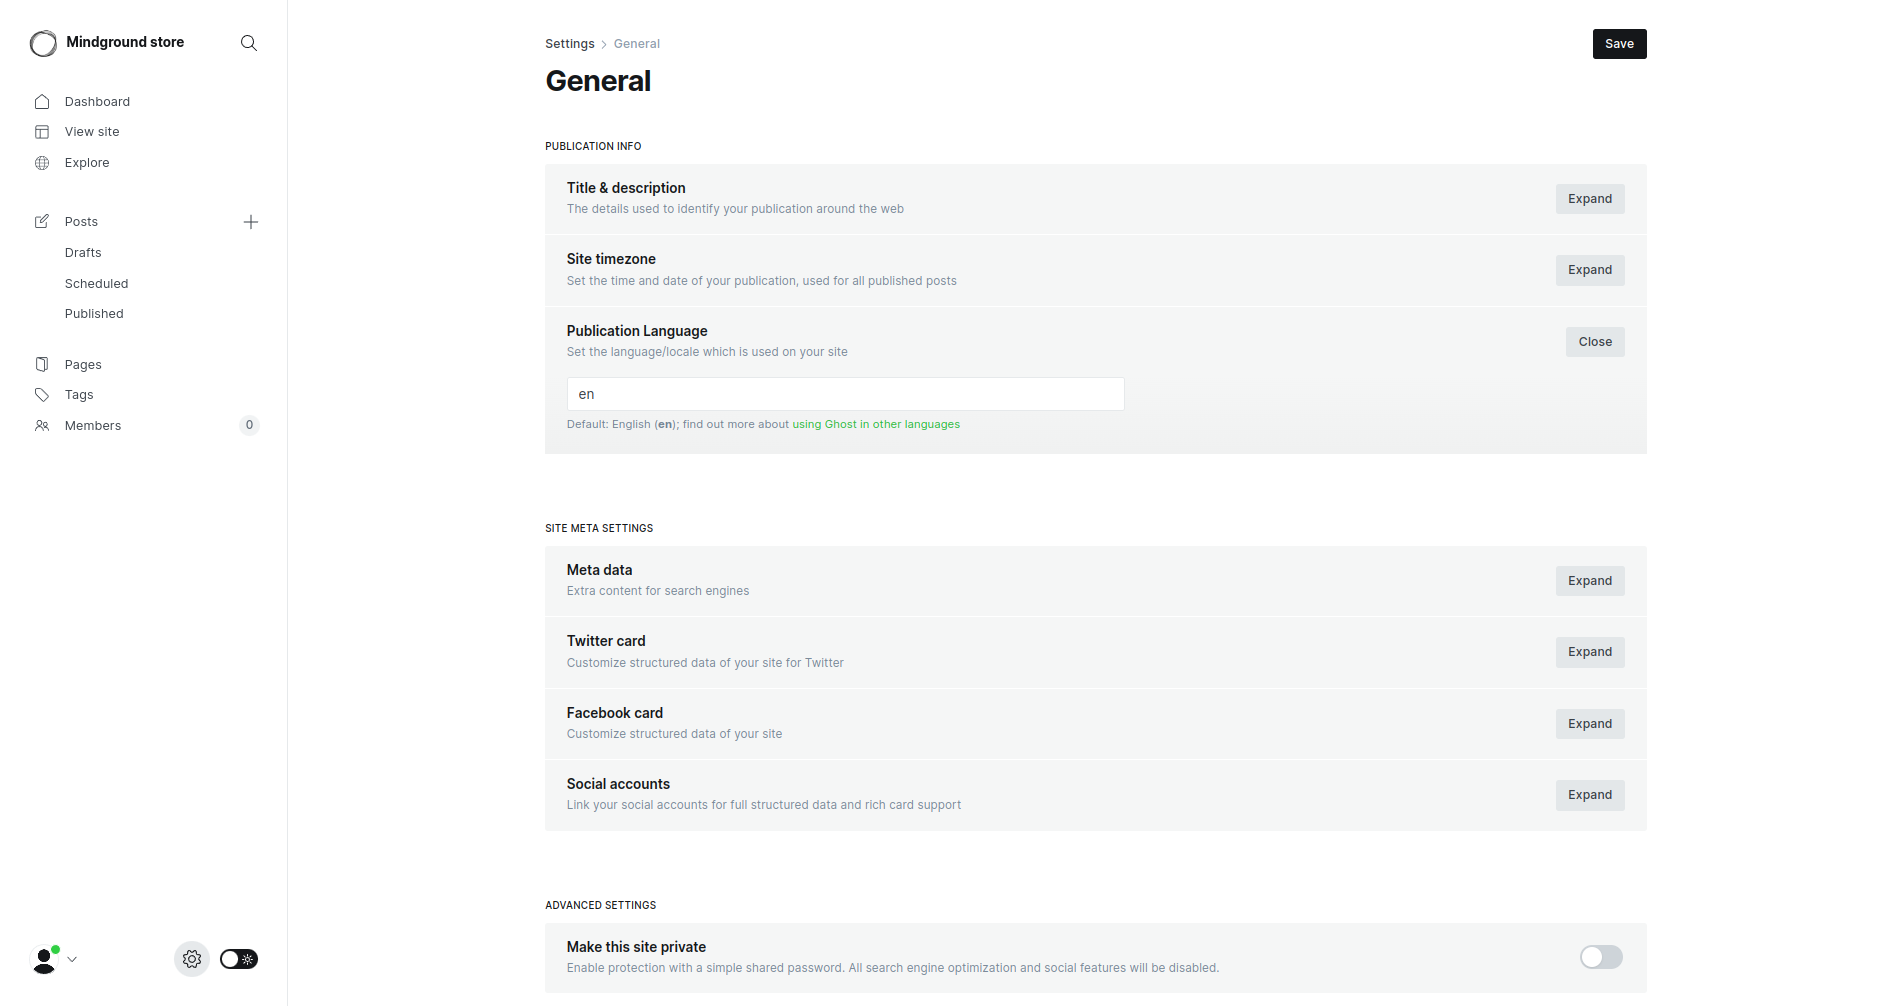Click inside the Publication Language field
The image size is (1904, 1006).
[x=845, y=393]
